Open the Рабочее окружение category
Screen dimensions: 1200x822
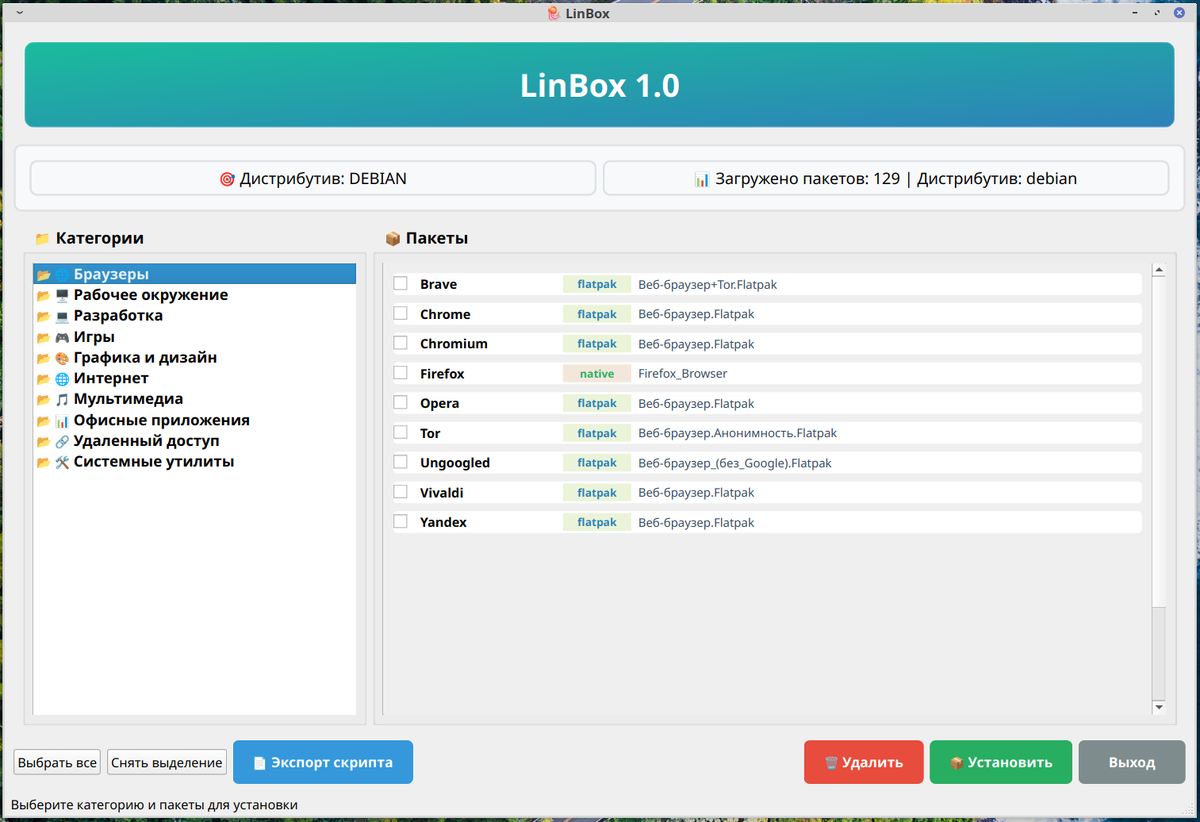[x=195, y=295]
